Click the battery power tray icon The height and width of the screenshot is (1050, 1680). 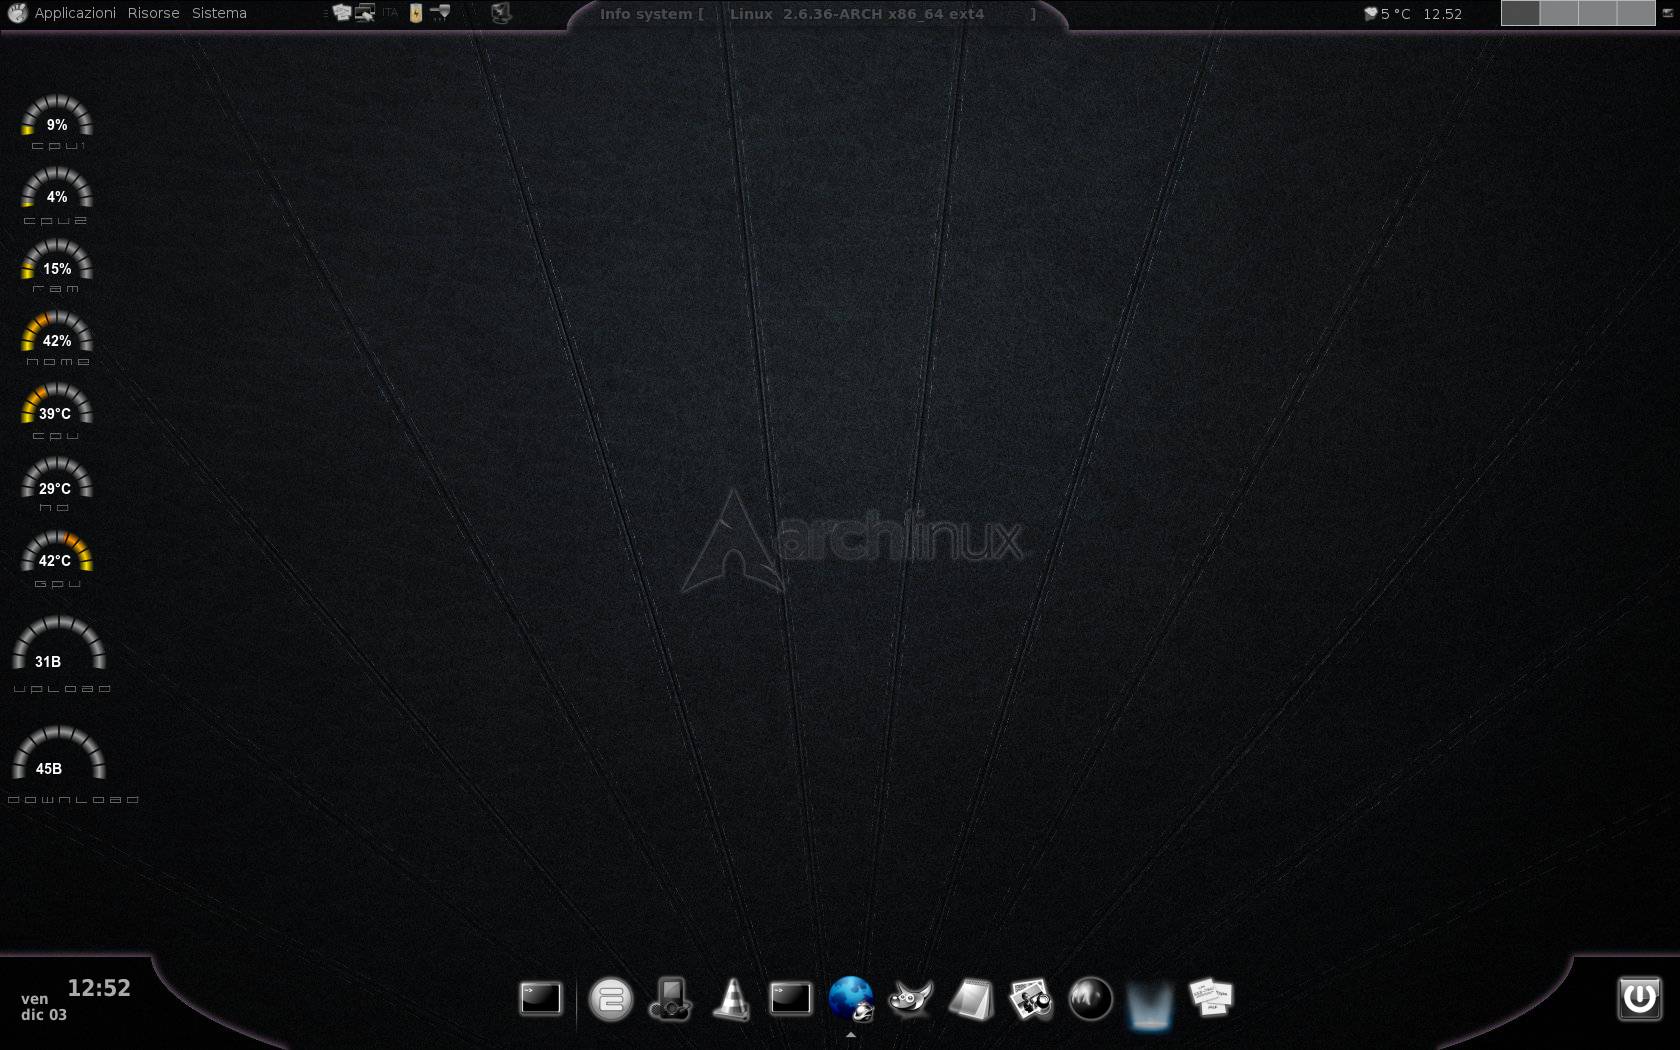(x=415, y=13)
